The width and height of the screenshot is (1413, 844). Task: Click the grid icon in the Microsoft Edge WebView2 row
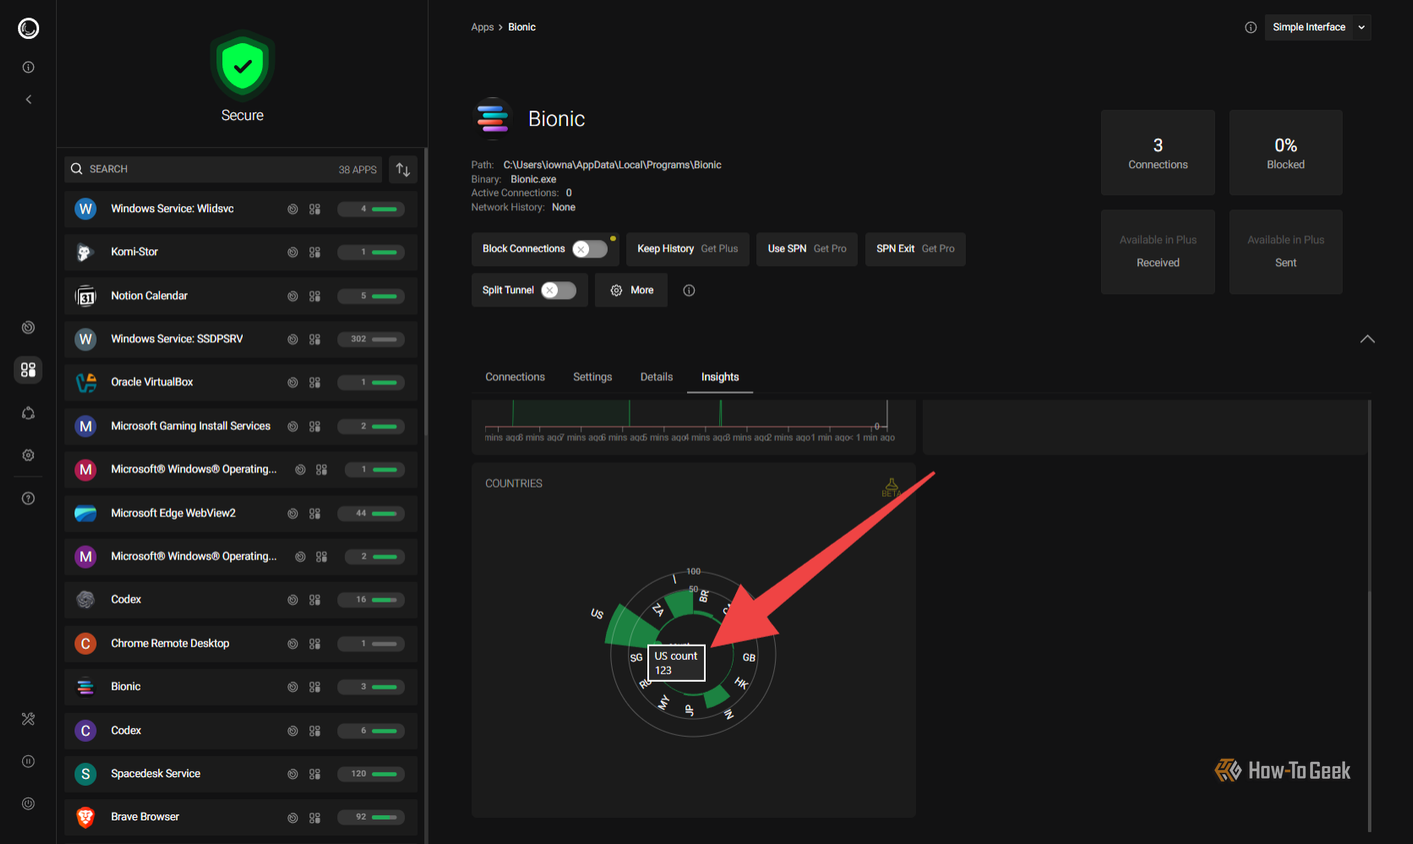click(315, 514)
